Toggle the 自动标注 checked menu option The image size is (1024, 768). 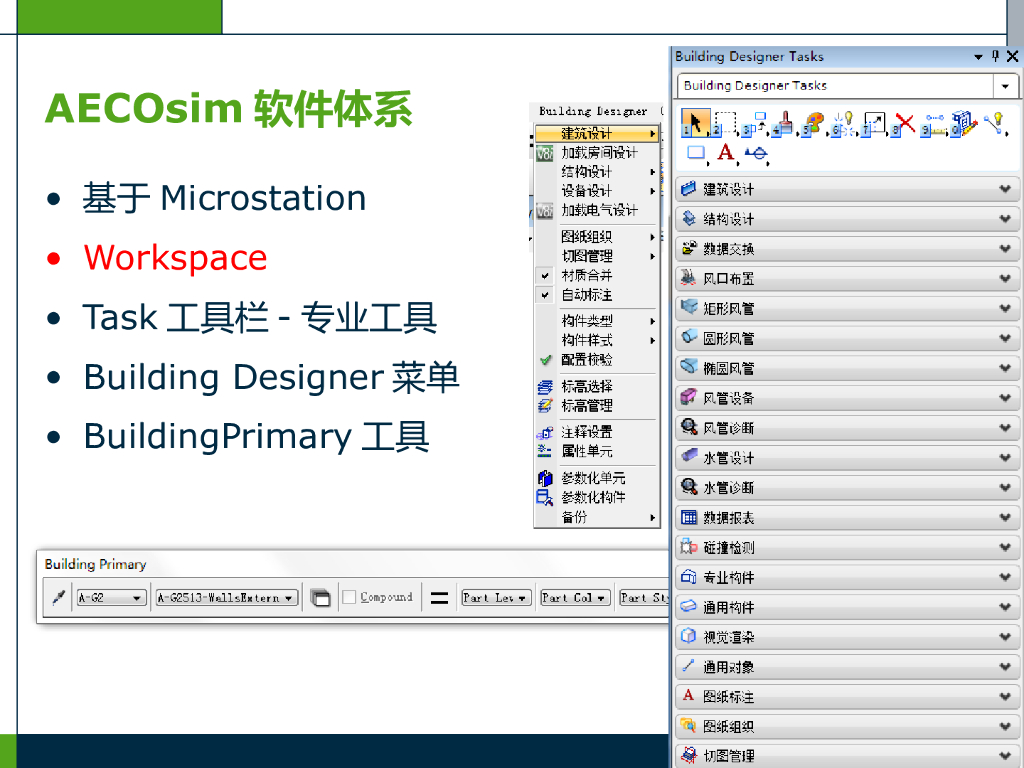[586, 295]
